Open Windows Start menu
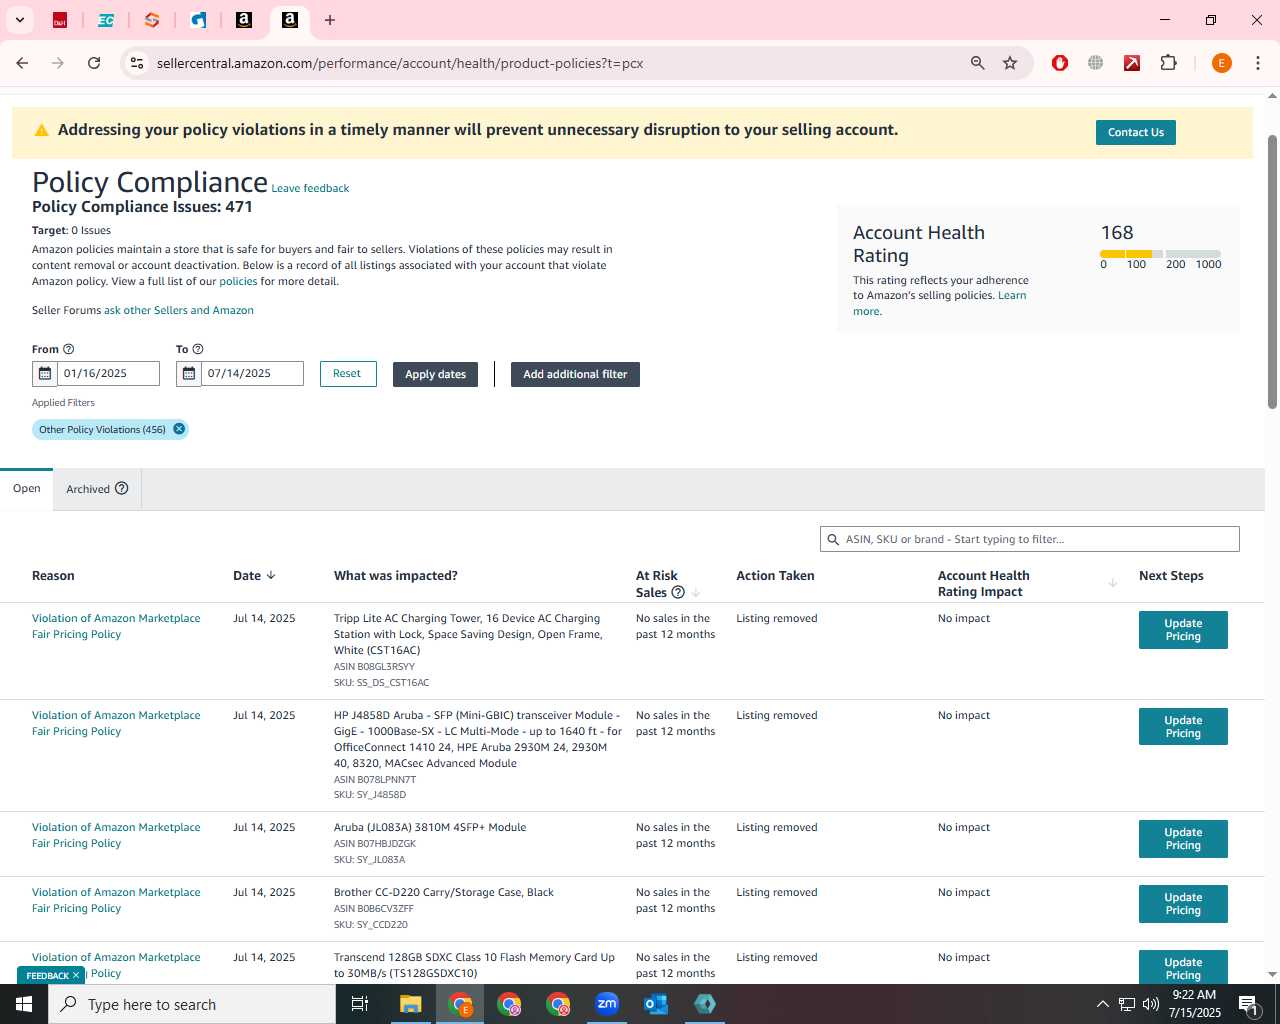Screen dimensions: 1280x1024 [x=24, y=1004]
